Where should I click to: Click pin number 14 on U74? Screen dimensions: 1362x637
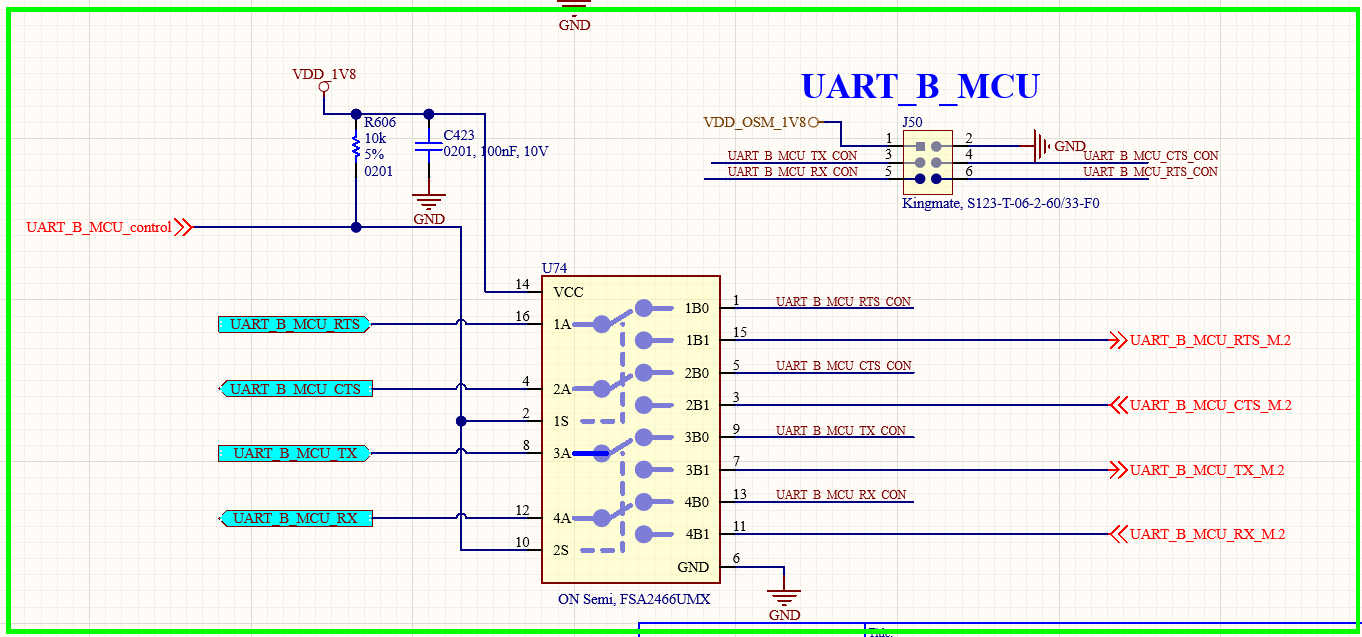pos(523,284)
